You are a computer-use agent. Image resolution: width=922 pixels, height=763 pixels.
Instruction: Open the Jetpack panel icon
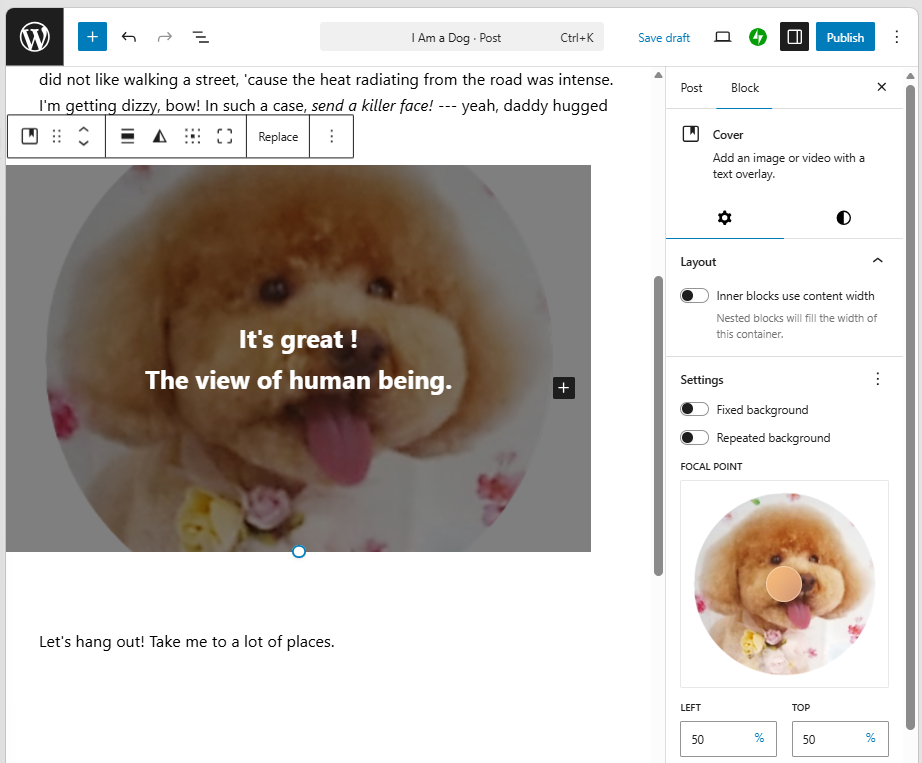758,37
